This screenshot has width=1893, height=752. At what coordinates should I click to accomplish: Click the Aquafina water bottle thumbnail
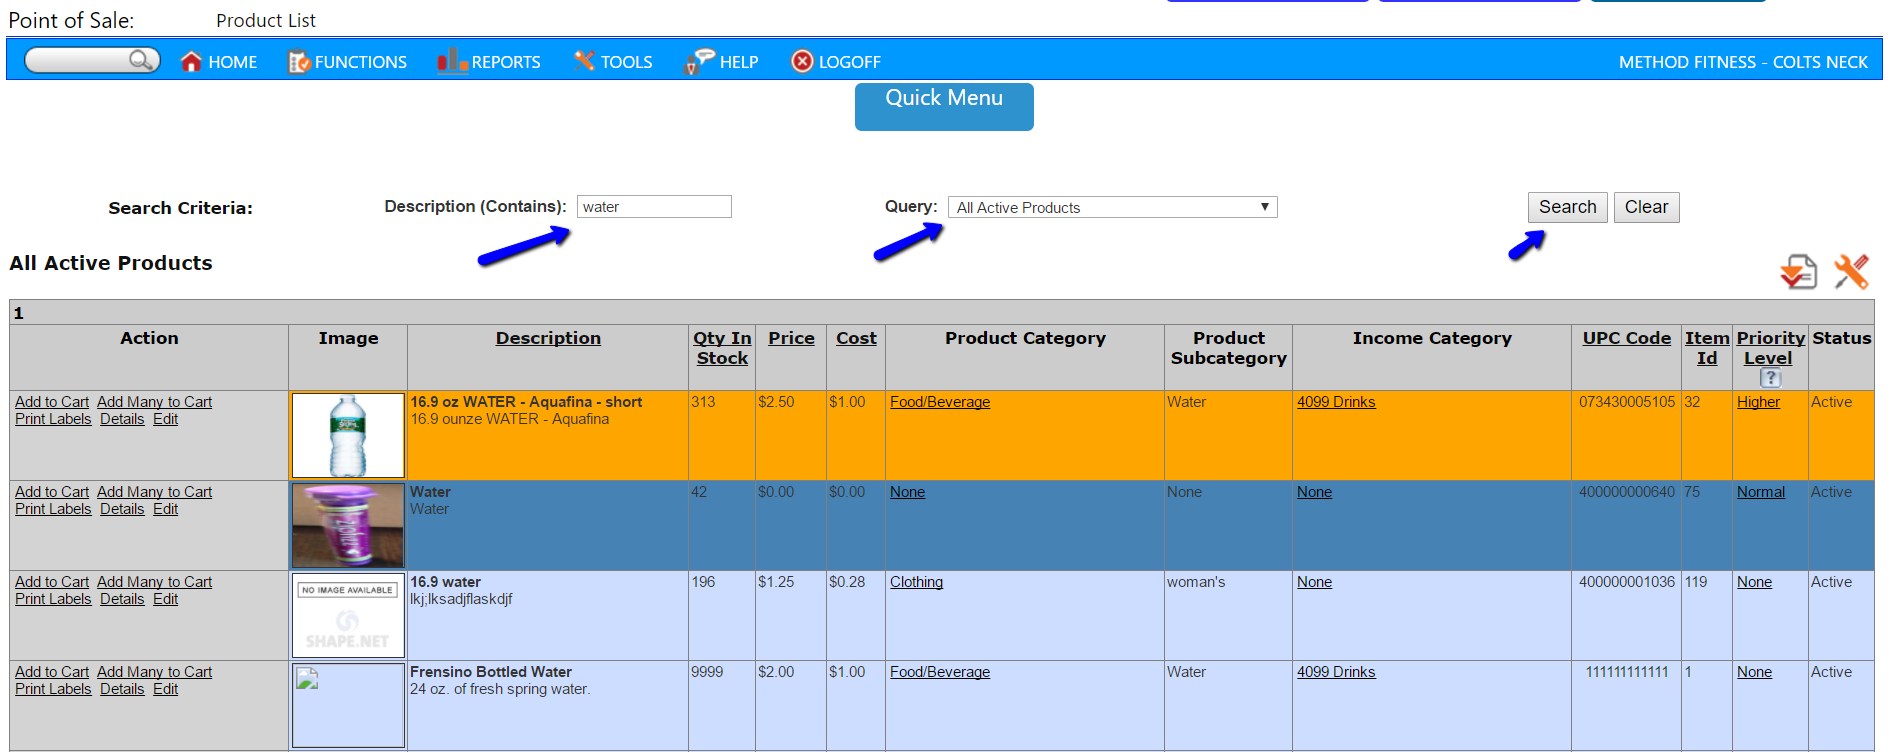348,435
